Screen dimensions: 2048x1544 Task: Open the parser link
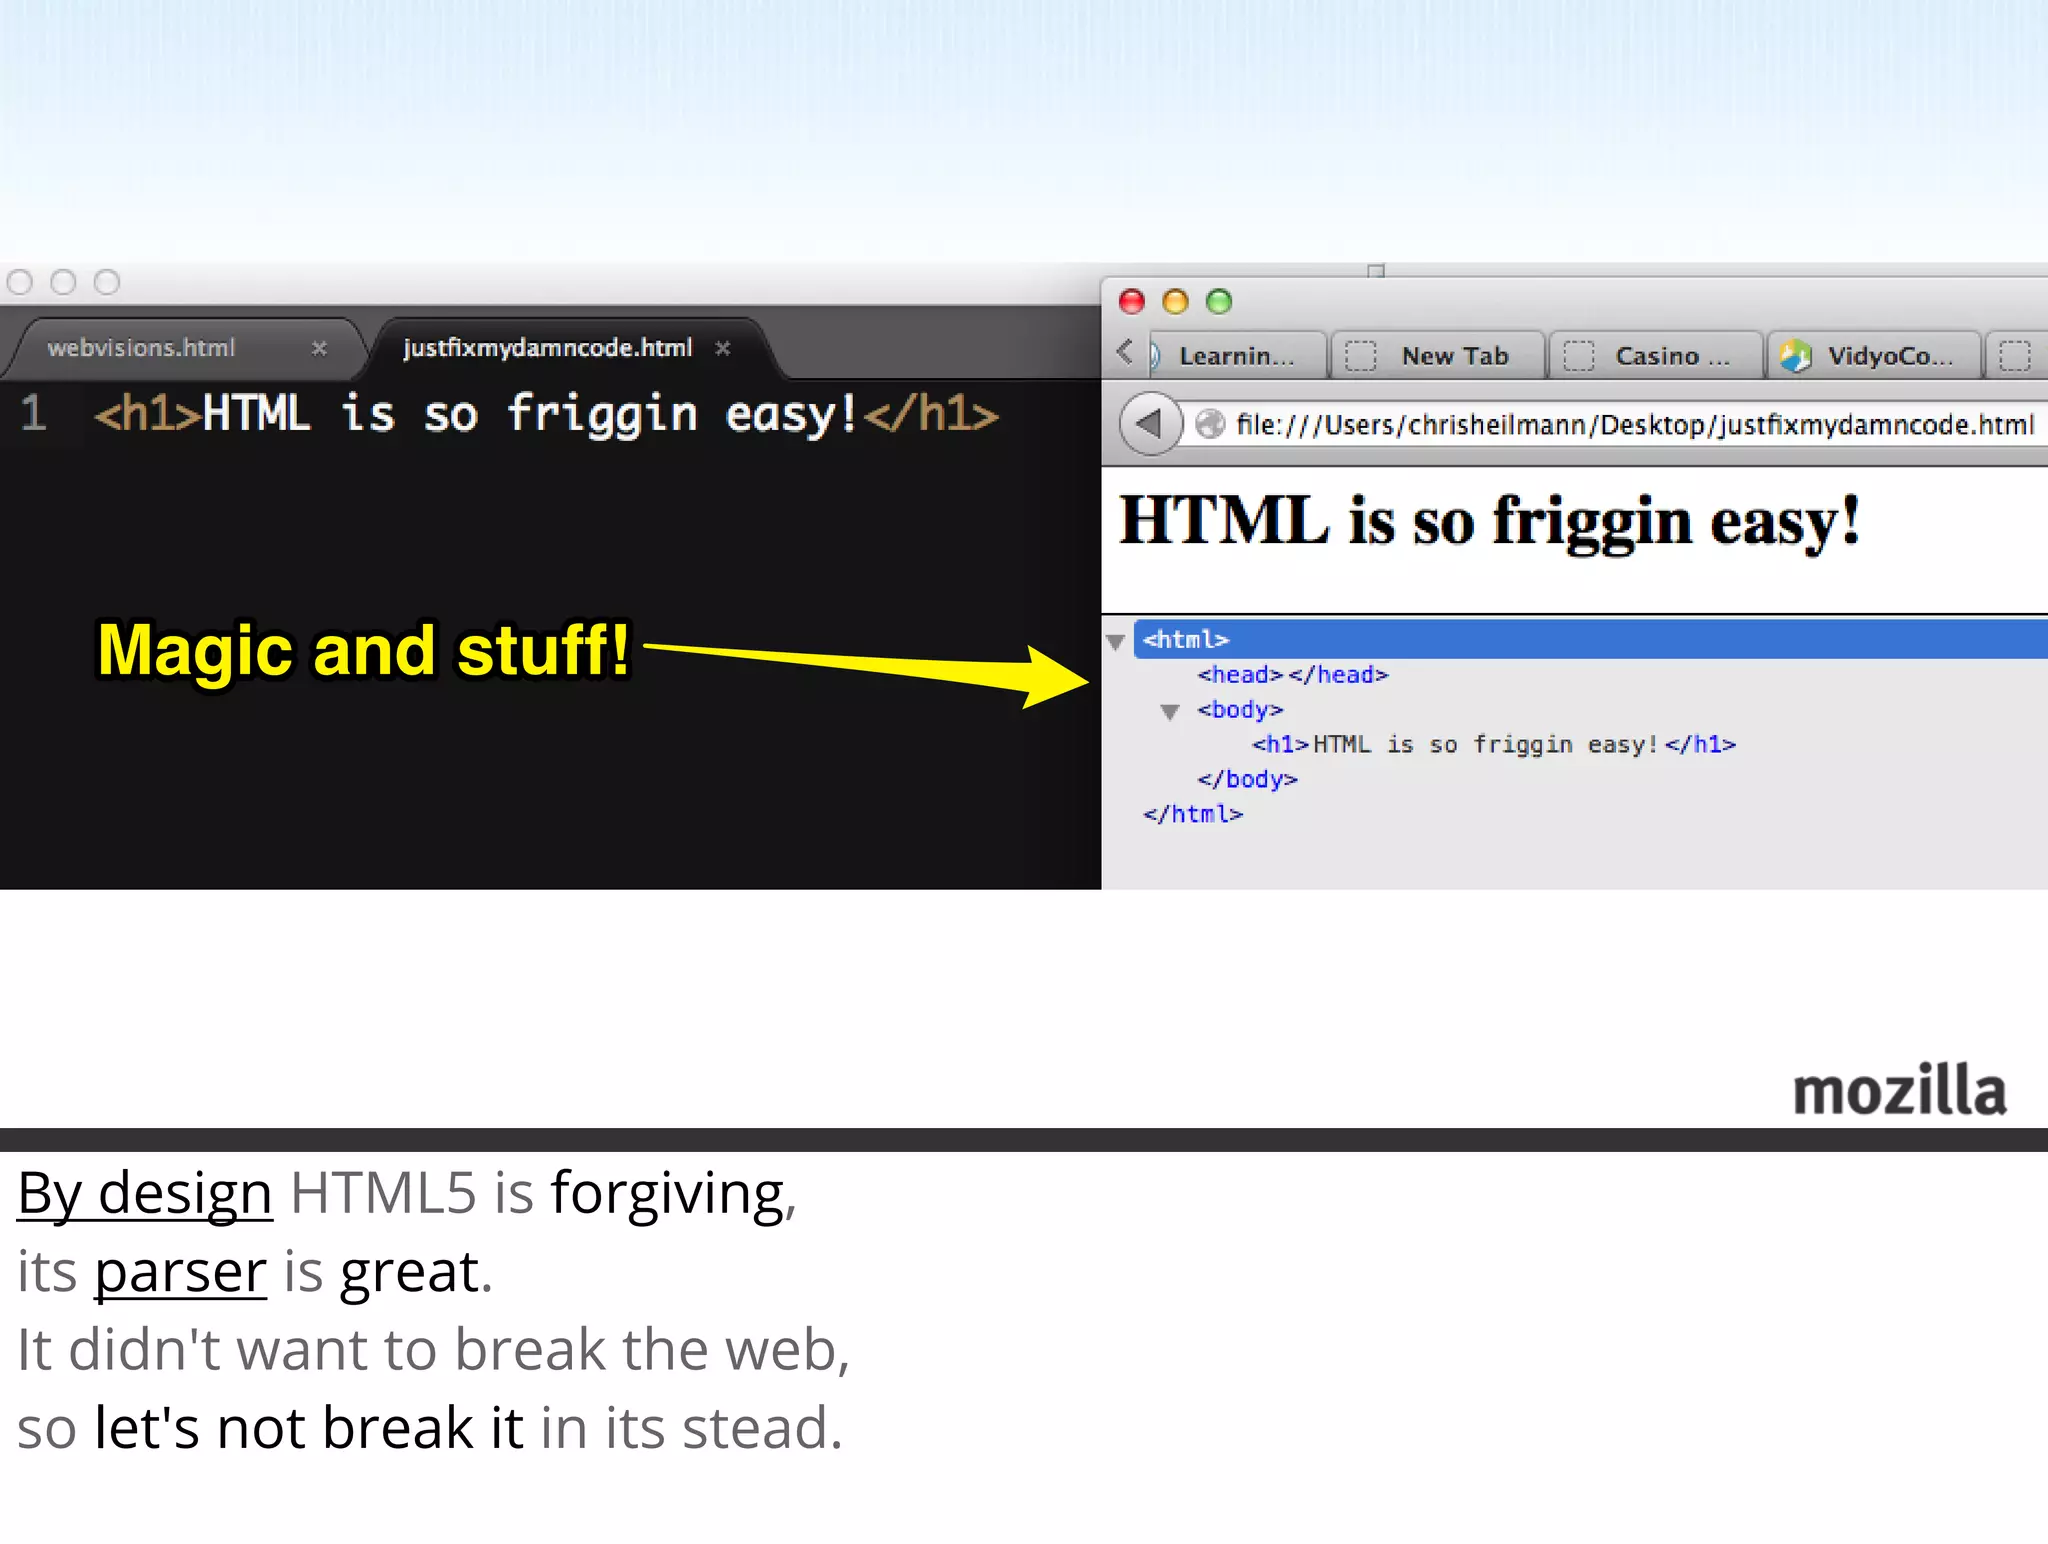click(180, 1272)
